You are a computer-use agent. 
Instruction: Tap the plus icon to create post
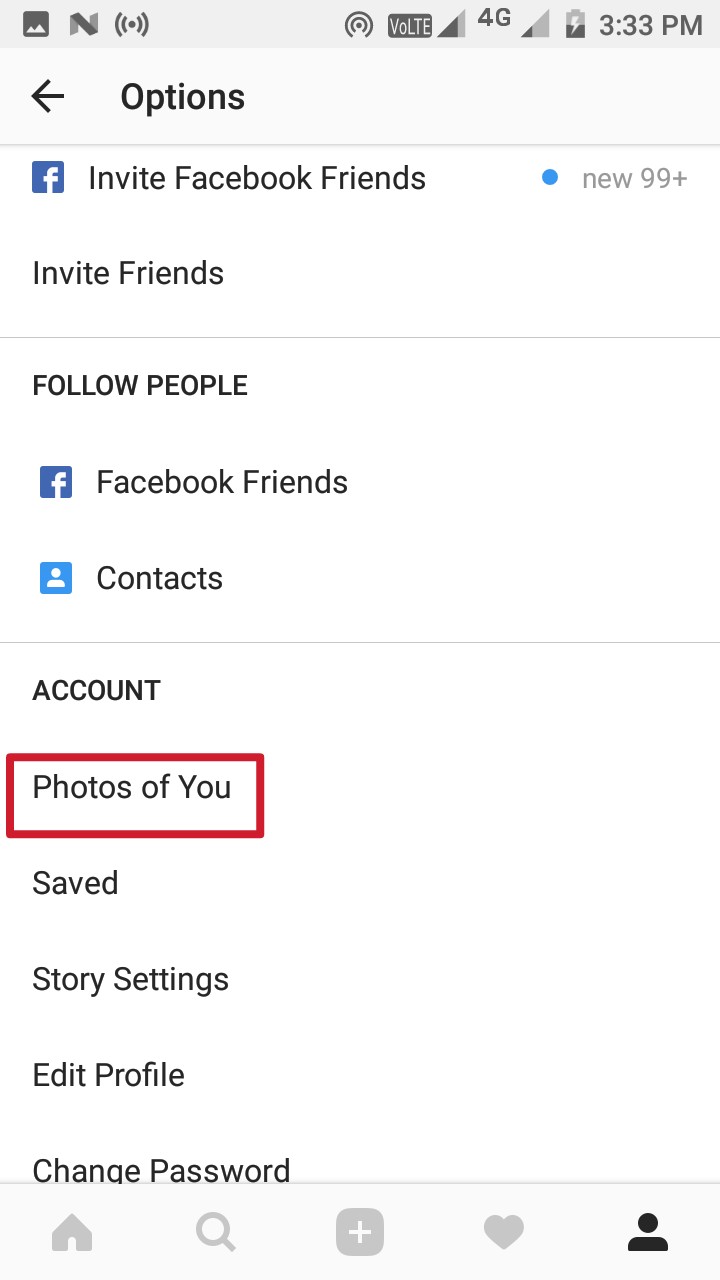pos(360,1233)
